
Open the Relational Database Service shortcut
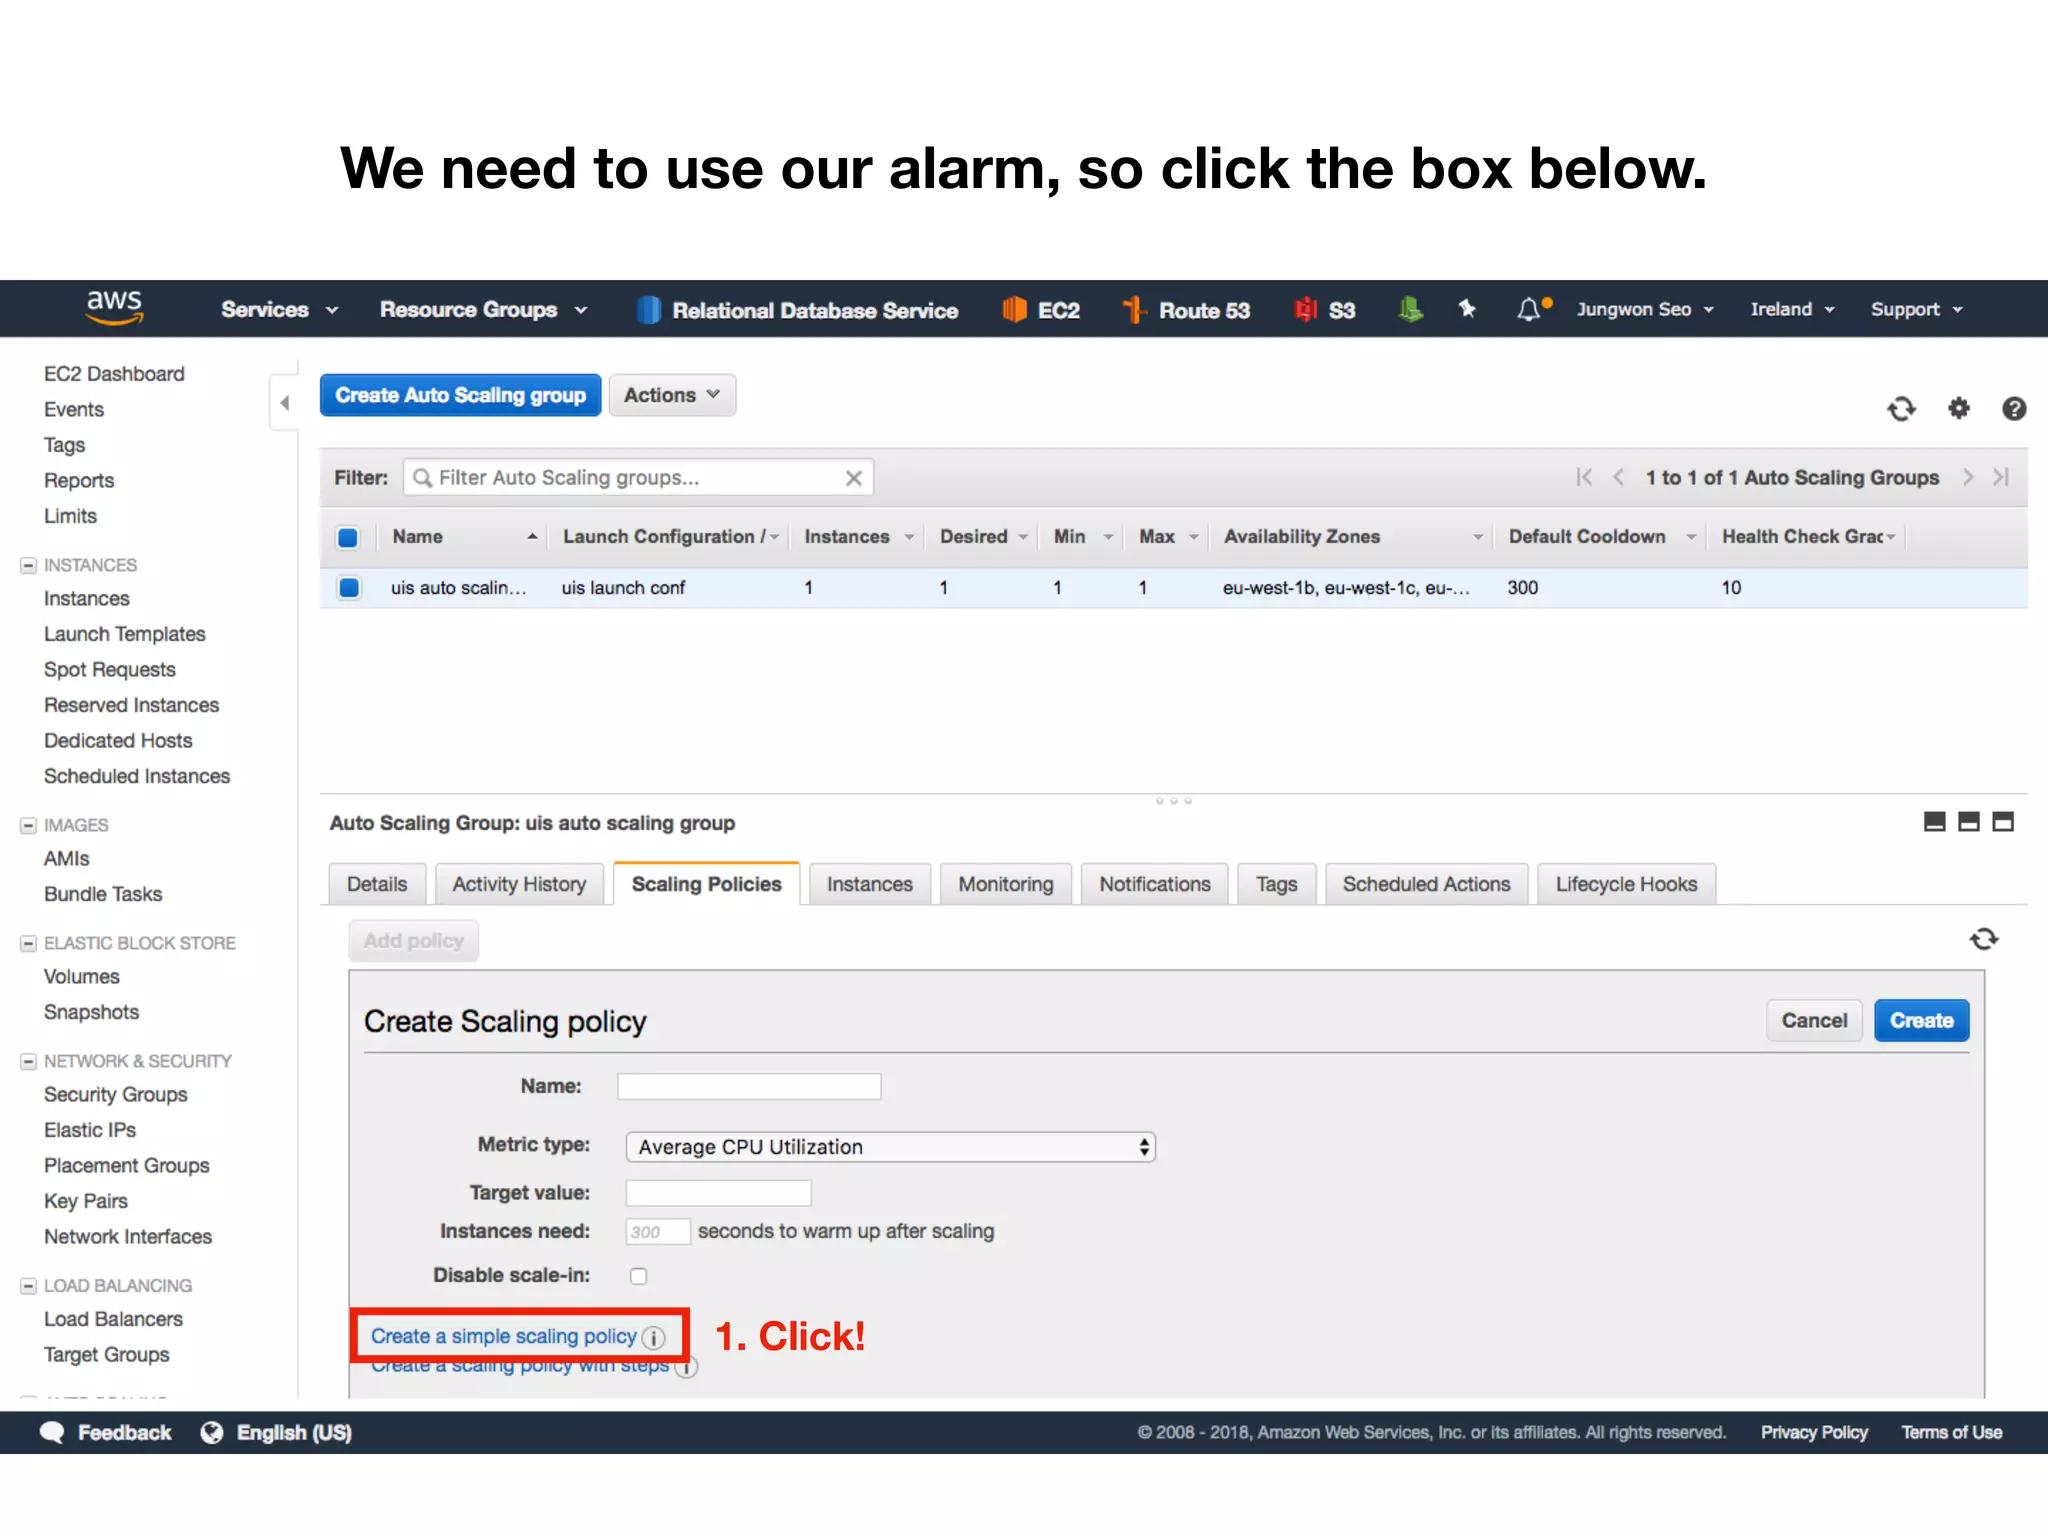point(798,310)
